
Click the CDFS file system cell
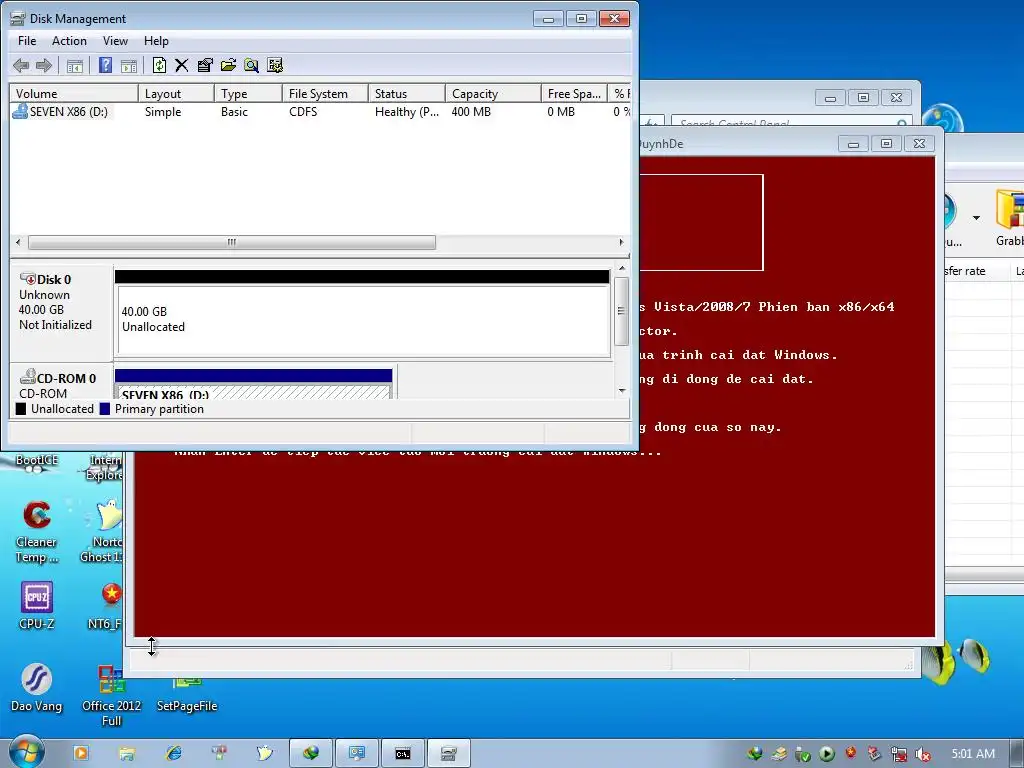click(303, 112)
